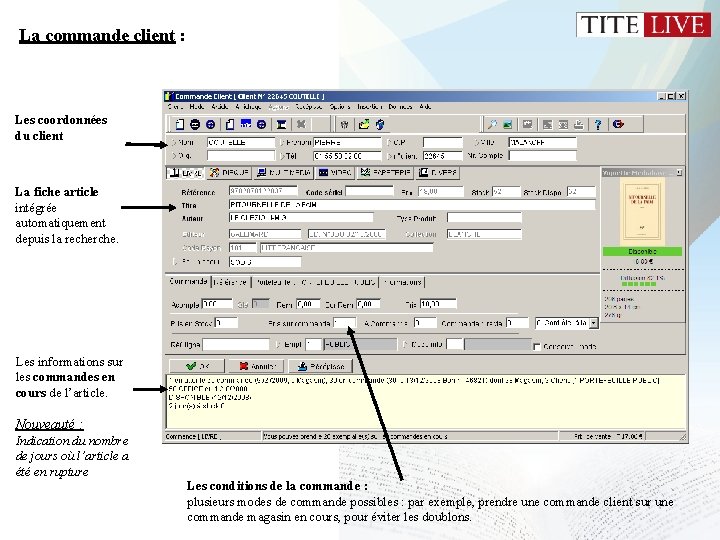
Task: Click the CP postal code field
Action: click(443, 142)
